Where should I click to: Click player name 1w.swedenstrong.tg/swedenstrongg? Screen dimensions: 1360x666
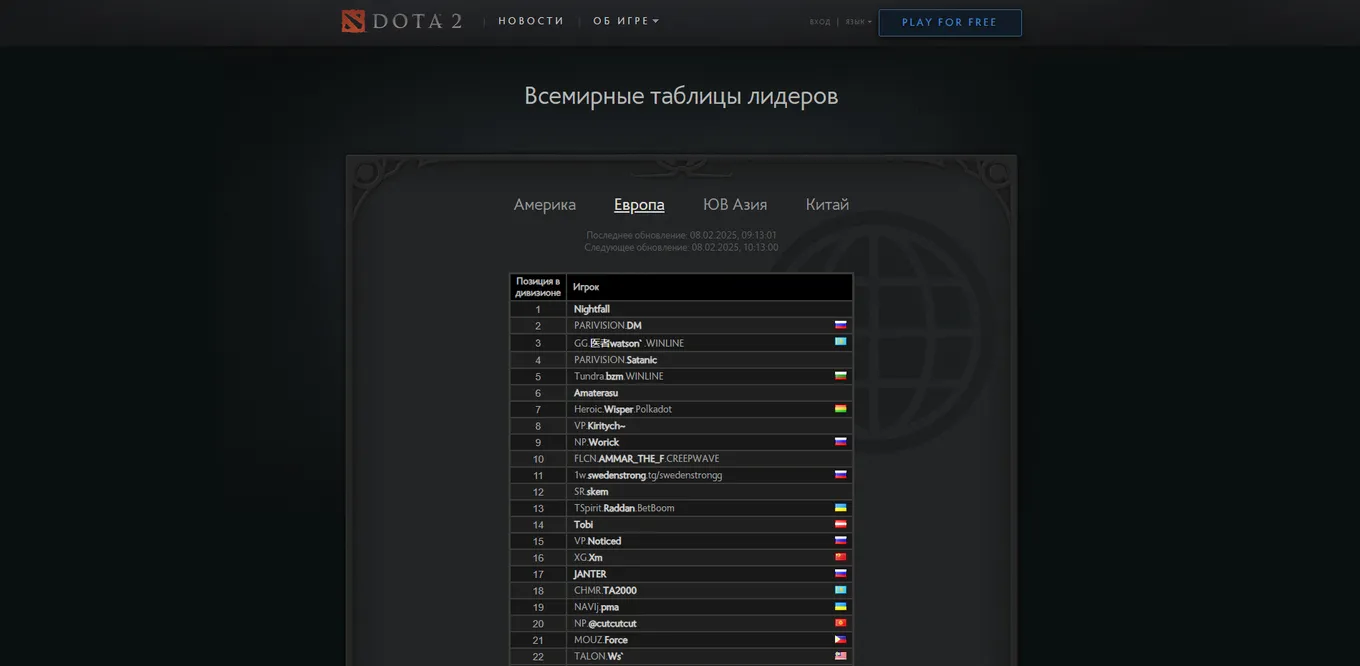click(x=648, y=475)
